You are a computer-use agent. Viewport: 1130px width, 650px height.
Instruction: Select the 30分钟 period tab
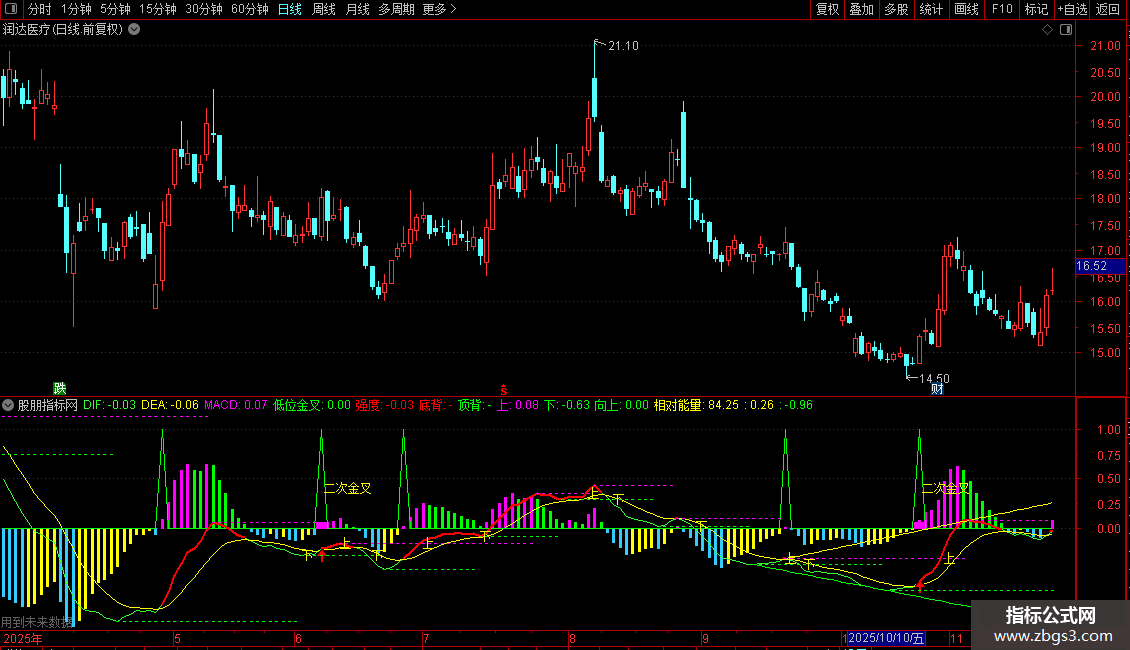point(204,9)
